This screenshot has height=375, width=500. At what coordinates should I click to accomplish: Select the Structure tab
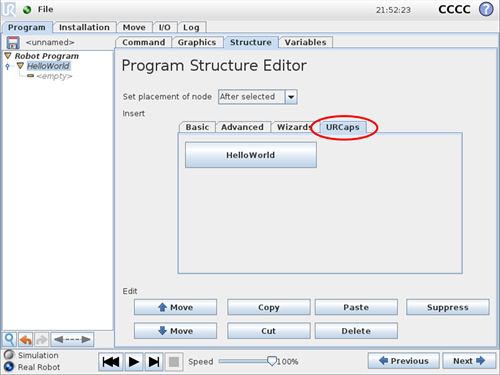tap(251, 43)
